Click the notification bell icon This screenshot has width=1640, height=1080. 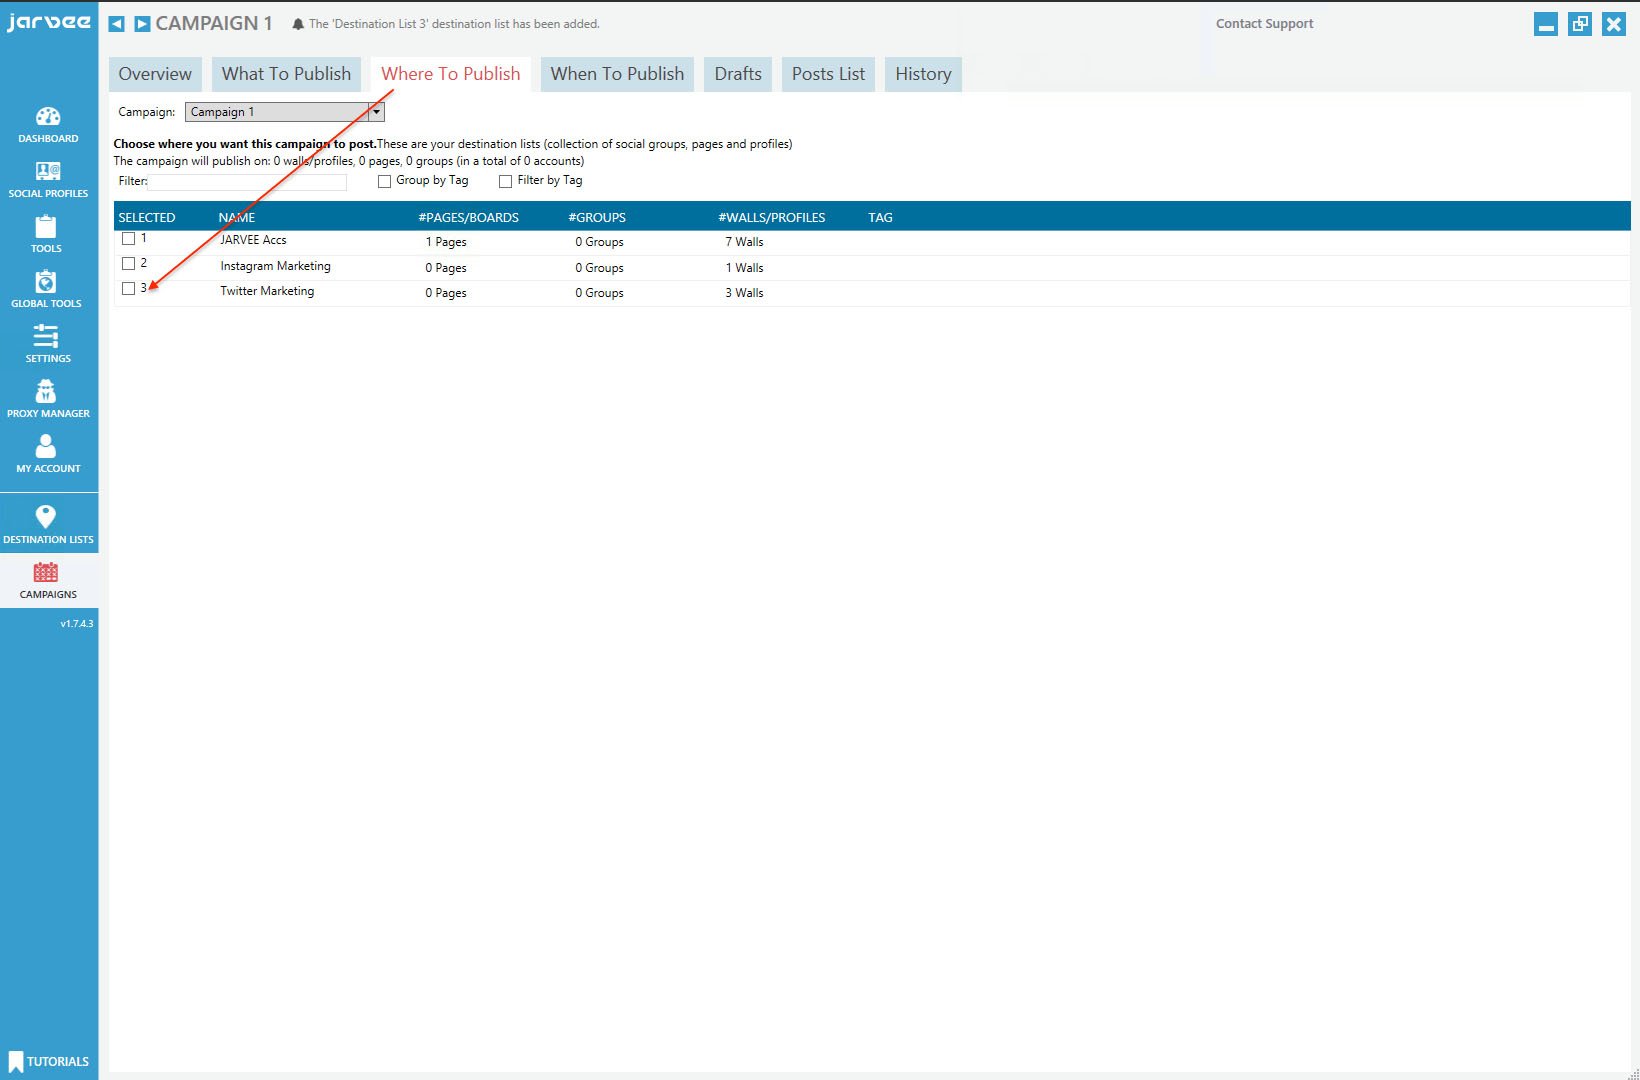point(298,23)
